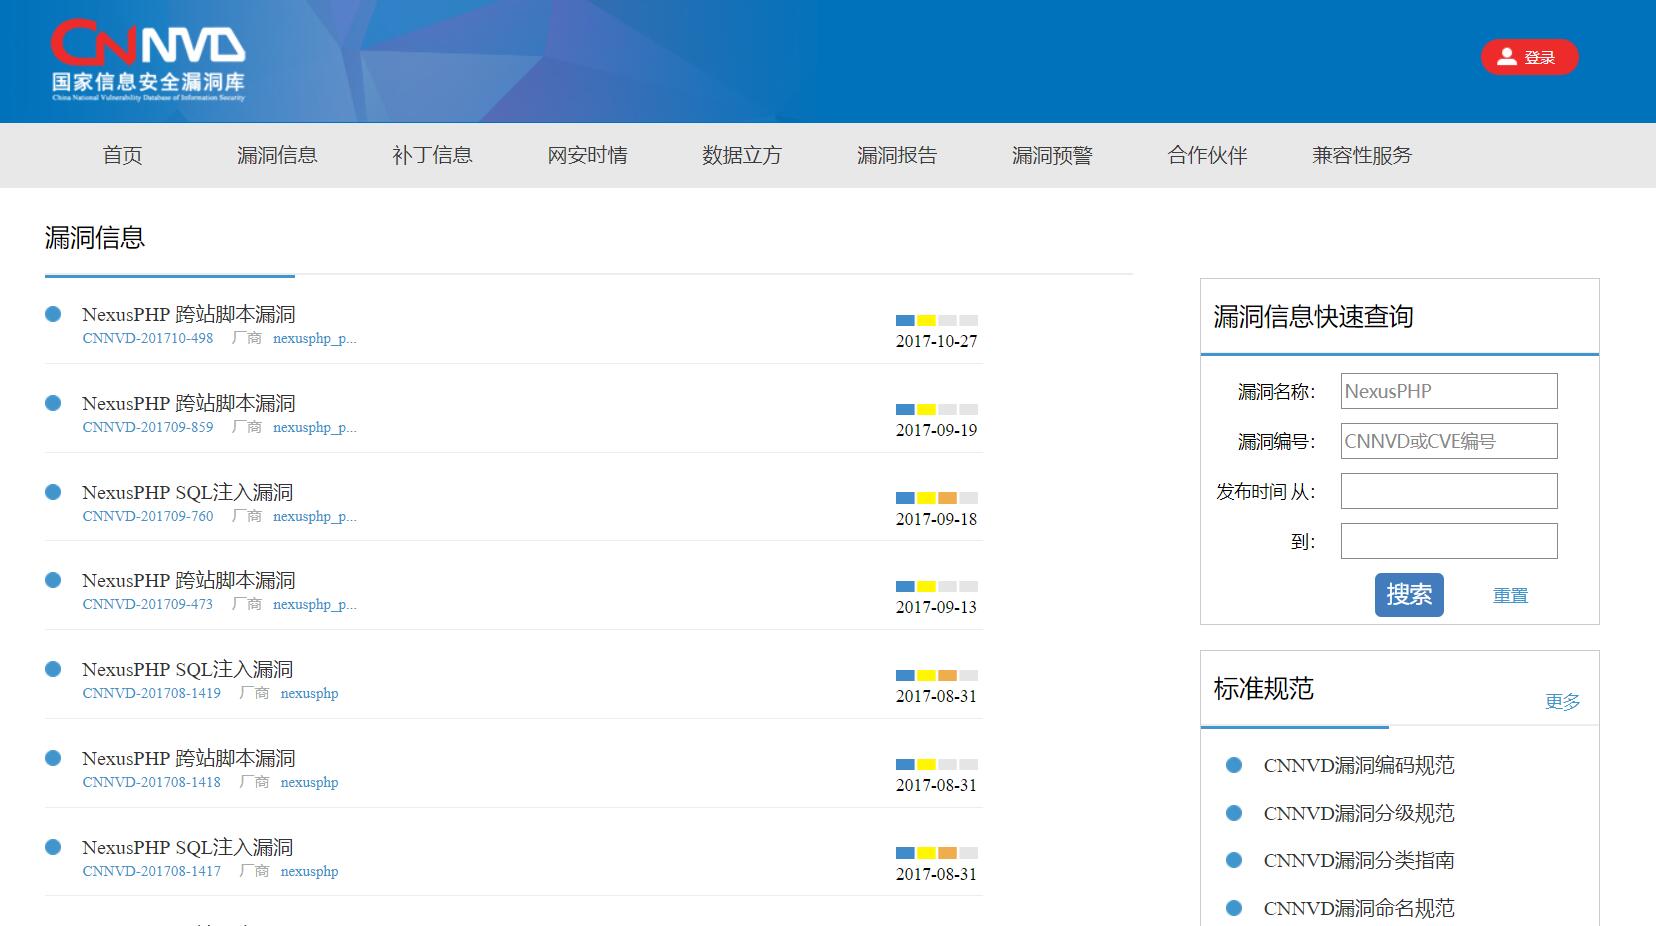Click vulnerability ID CNNVD-201708-1417

[x=152, y=871]
